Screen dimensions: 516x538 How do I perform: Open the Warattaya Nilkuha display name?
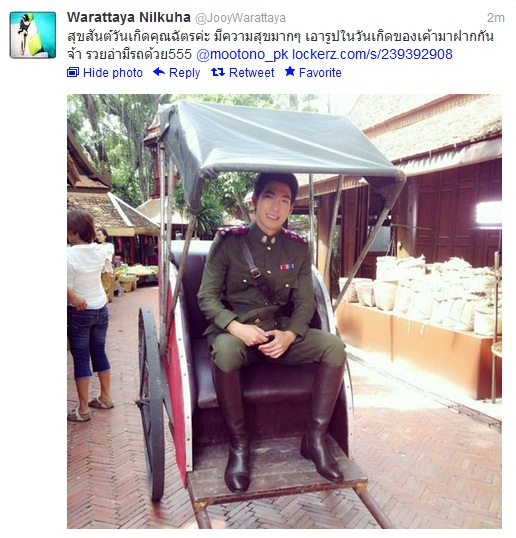pos(129,17)
